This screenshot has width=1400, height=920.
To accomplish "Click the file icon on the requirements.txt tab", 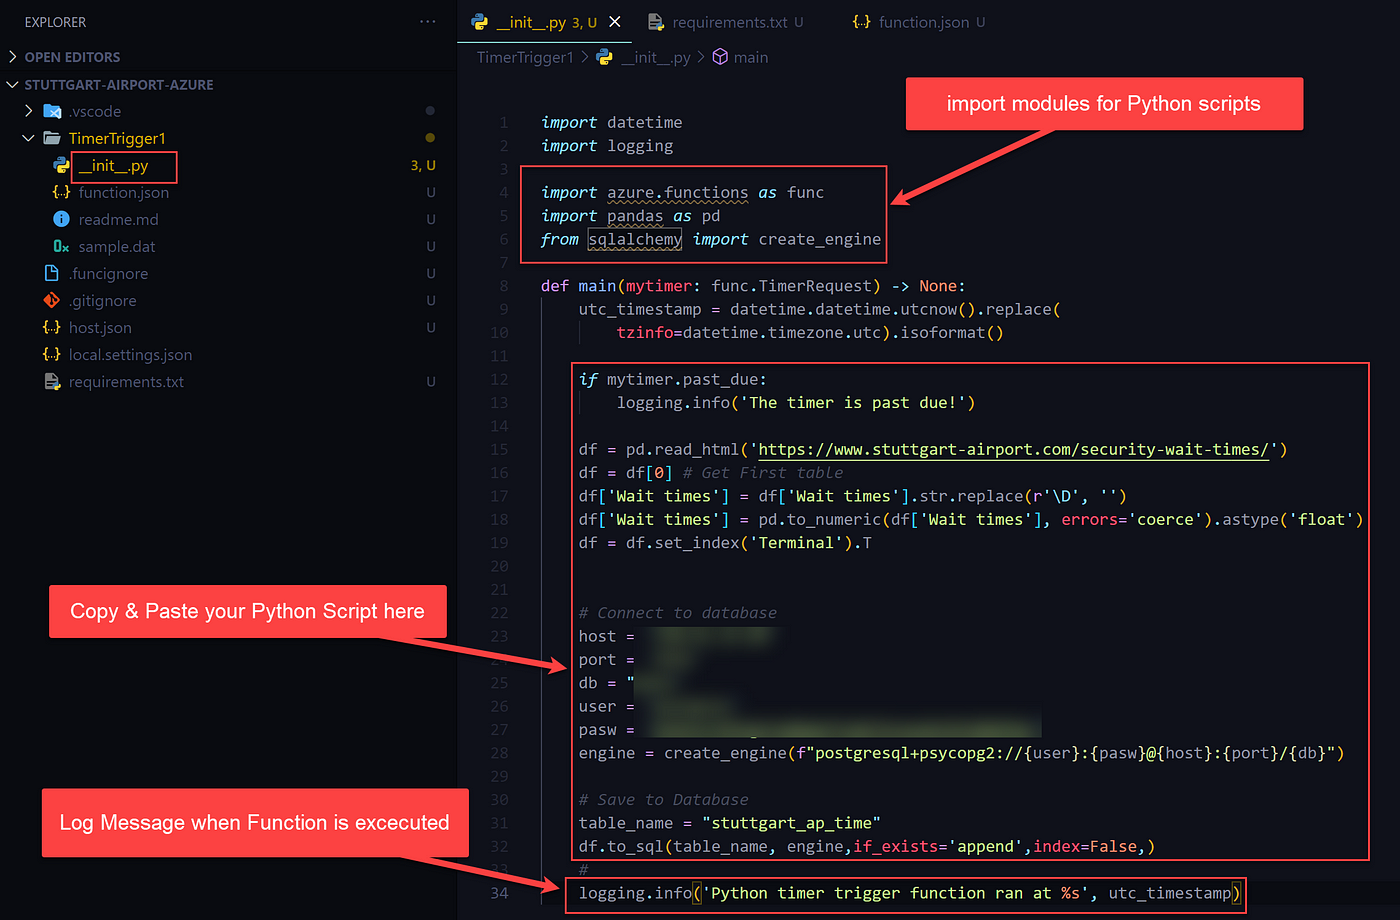I will tap(656, 22).
